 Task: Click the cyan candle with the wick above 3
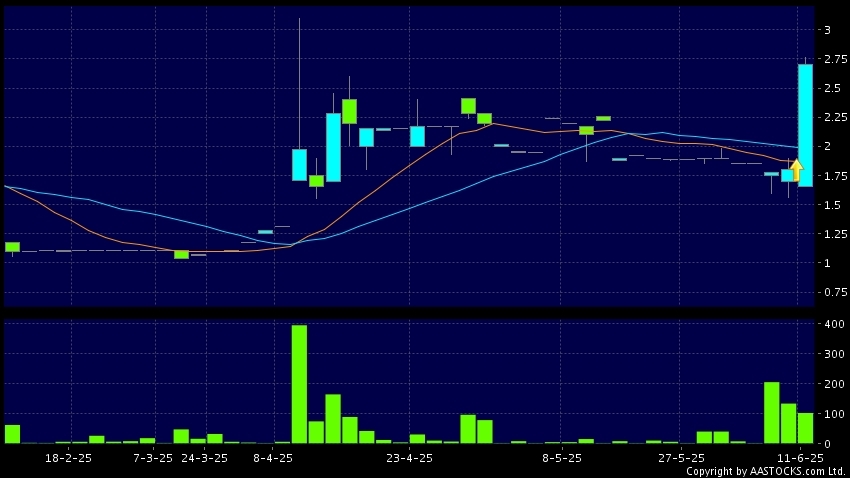(299, 165)
